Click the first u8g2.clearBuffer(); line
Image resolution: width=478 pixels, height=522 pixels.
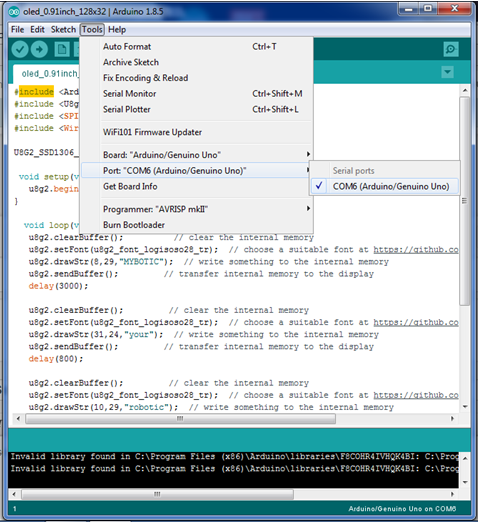(76, 237)
